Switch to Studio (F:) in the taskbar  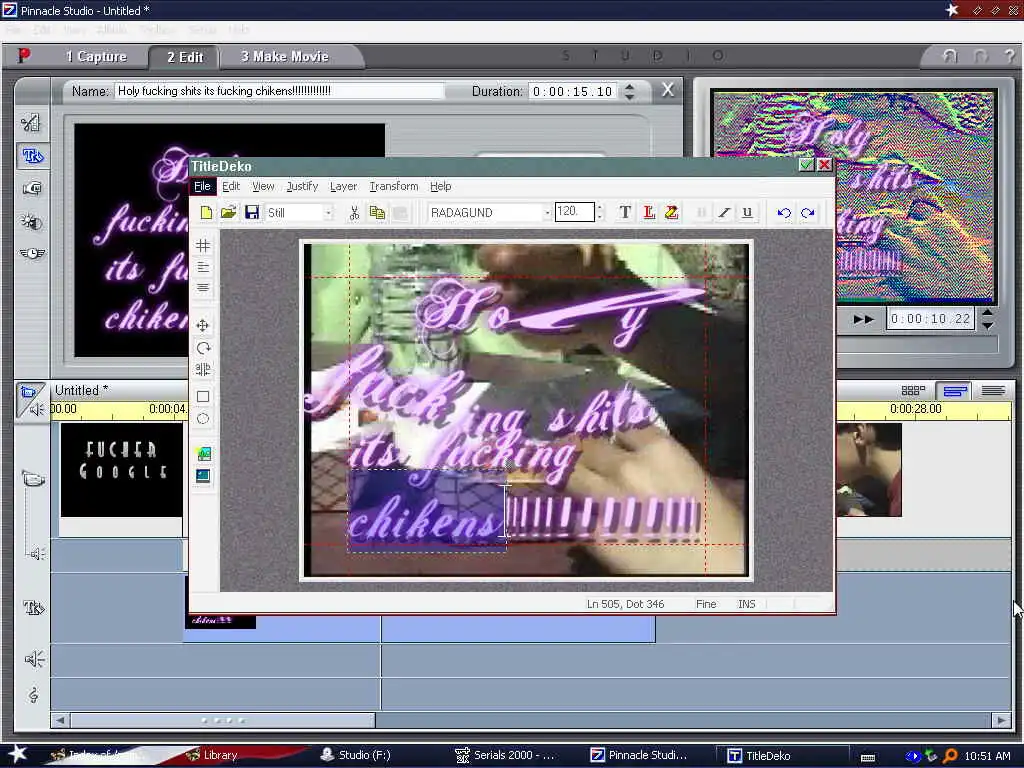(x=355, y=755)
